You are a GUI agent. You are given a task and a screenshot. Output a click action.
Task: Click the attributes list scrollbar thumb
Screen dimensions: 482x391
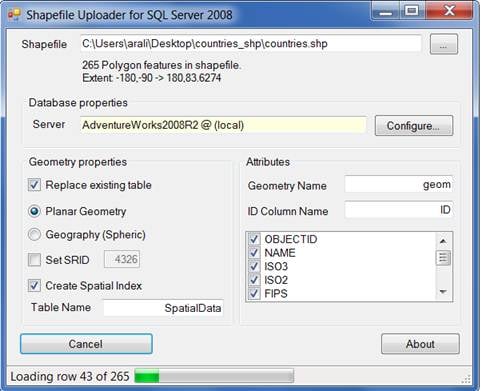[x=443, y=258]
